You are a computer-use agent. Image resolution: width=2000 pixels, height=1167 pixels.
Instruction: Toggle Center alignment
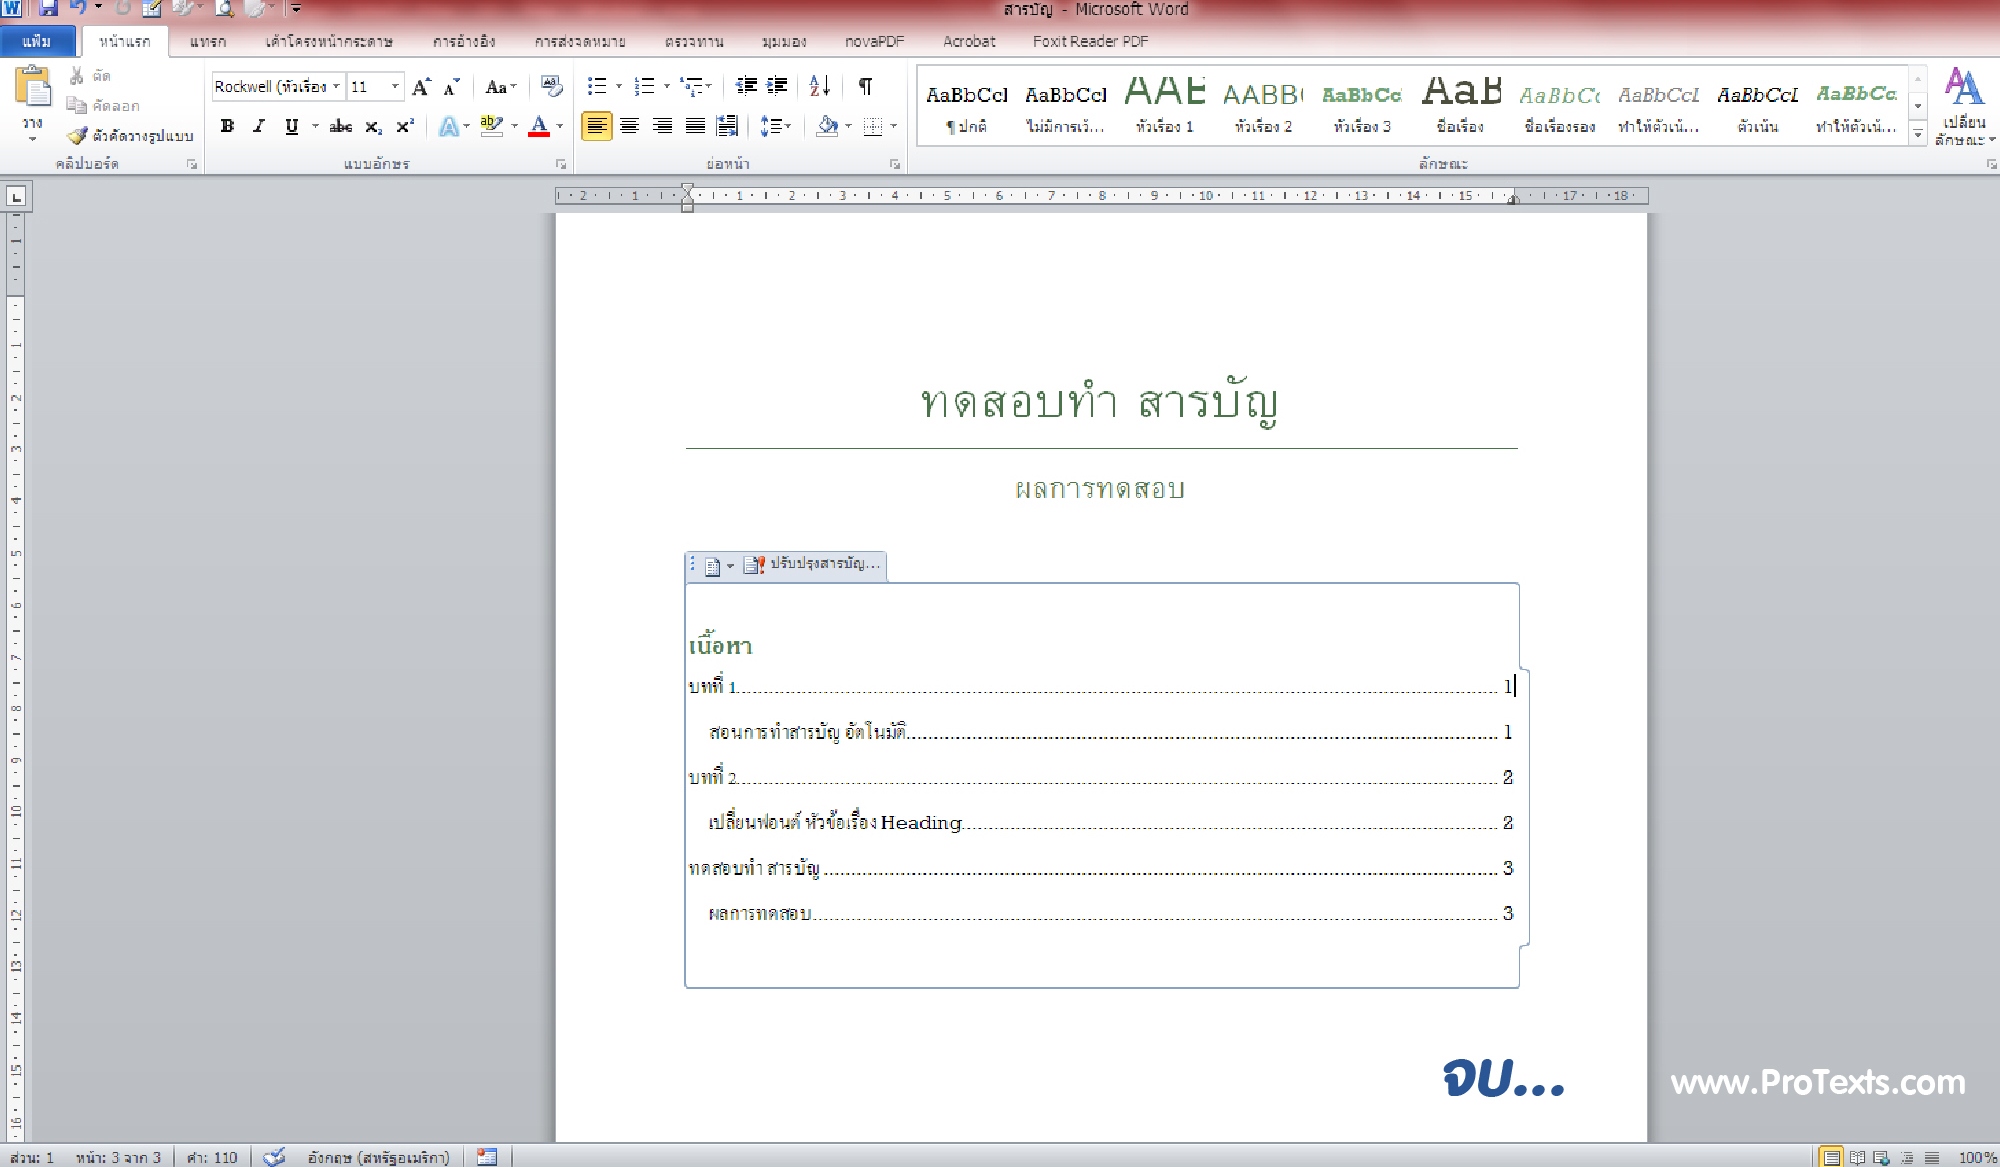click(629, 126)
